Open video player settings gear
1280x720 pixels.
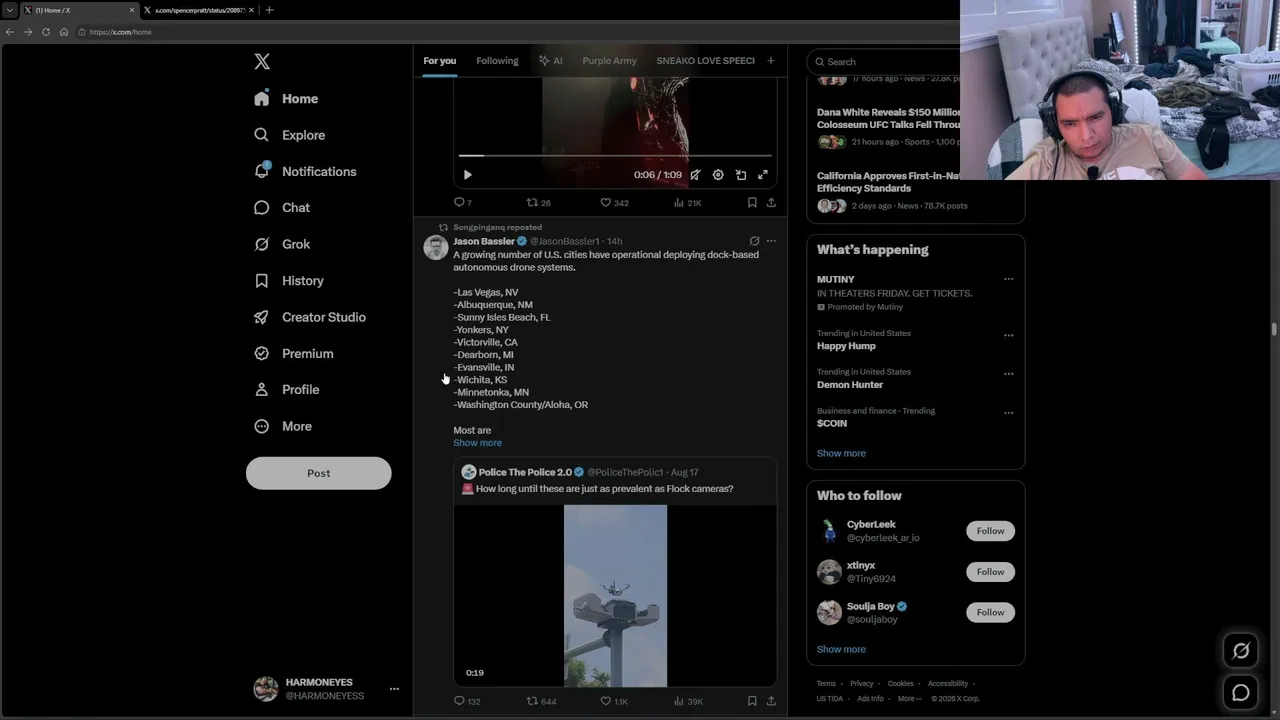coord(718,175)
